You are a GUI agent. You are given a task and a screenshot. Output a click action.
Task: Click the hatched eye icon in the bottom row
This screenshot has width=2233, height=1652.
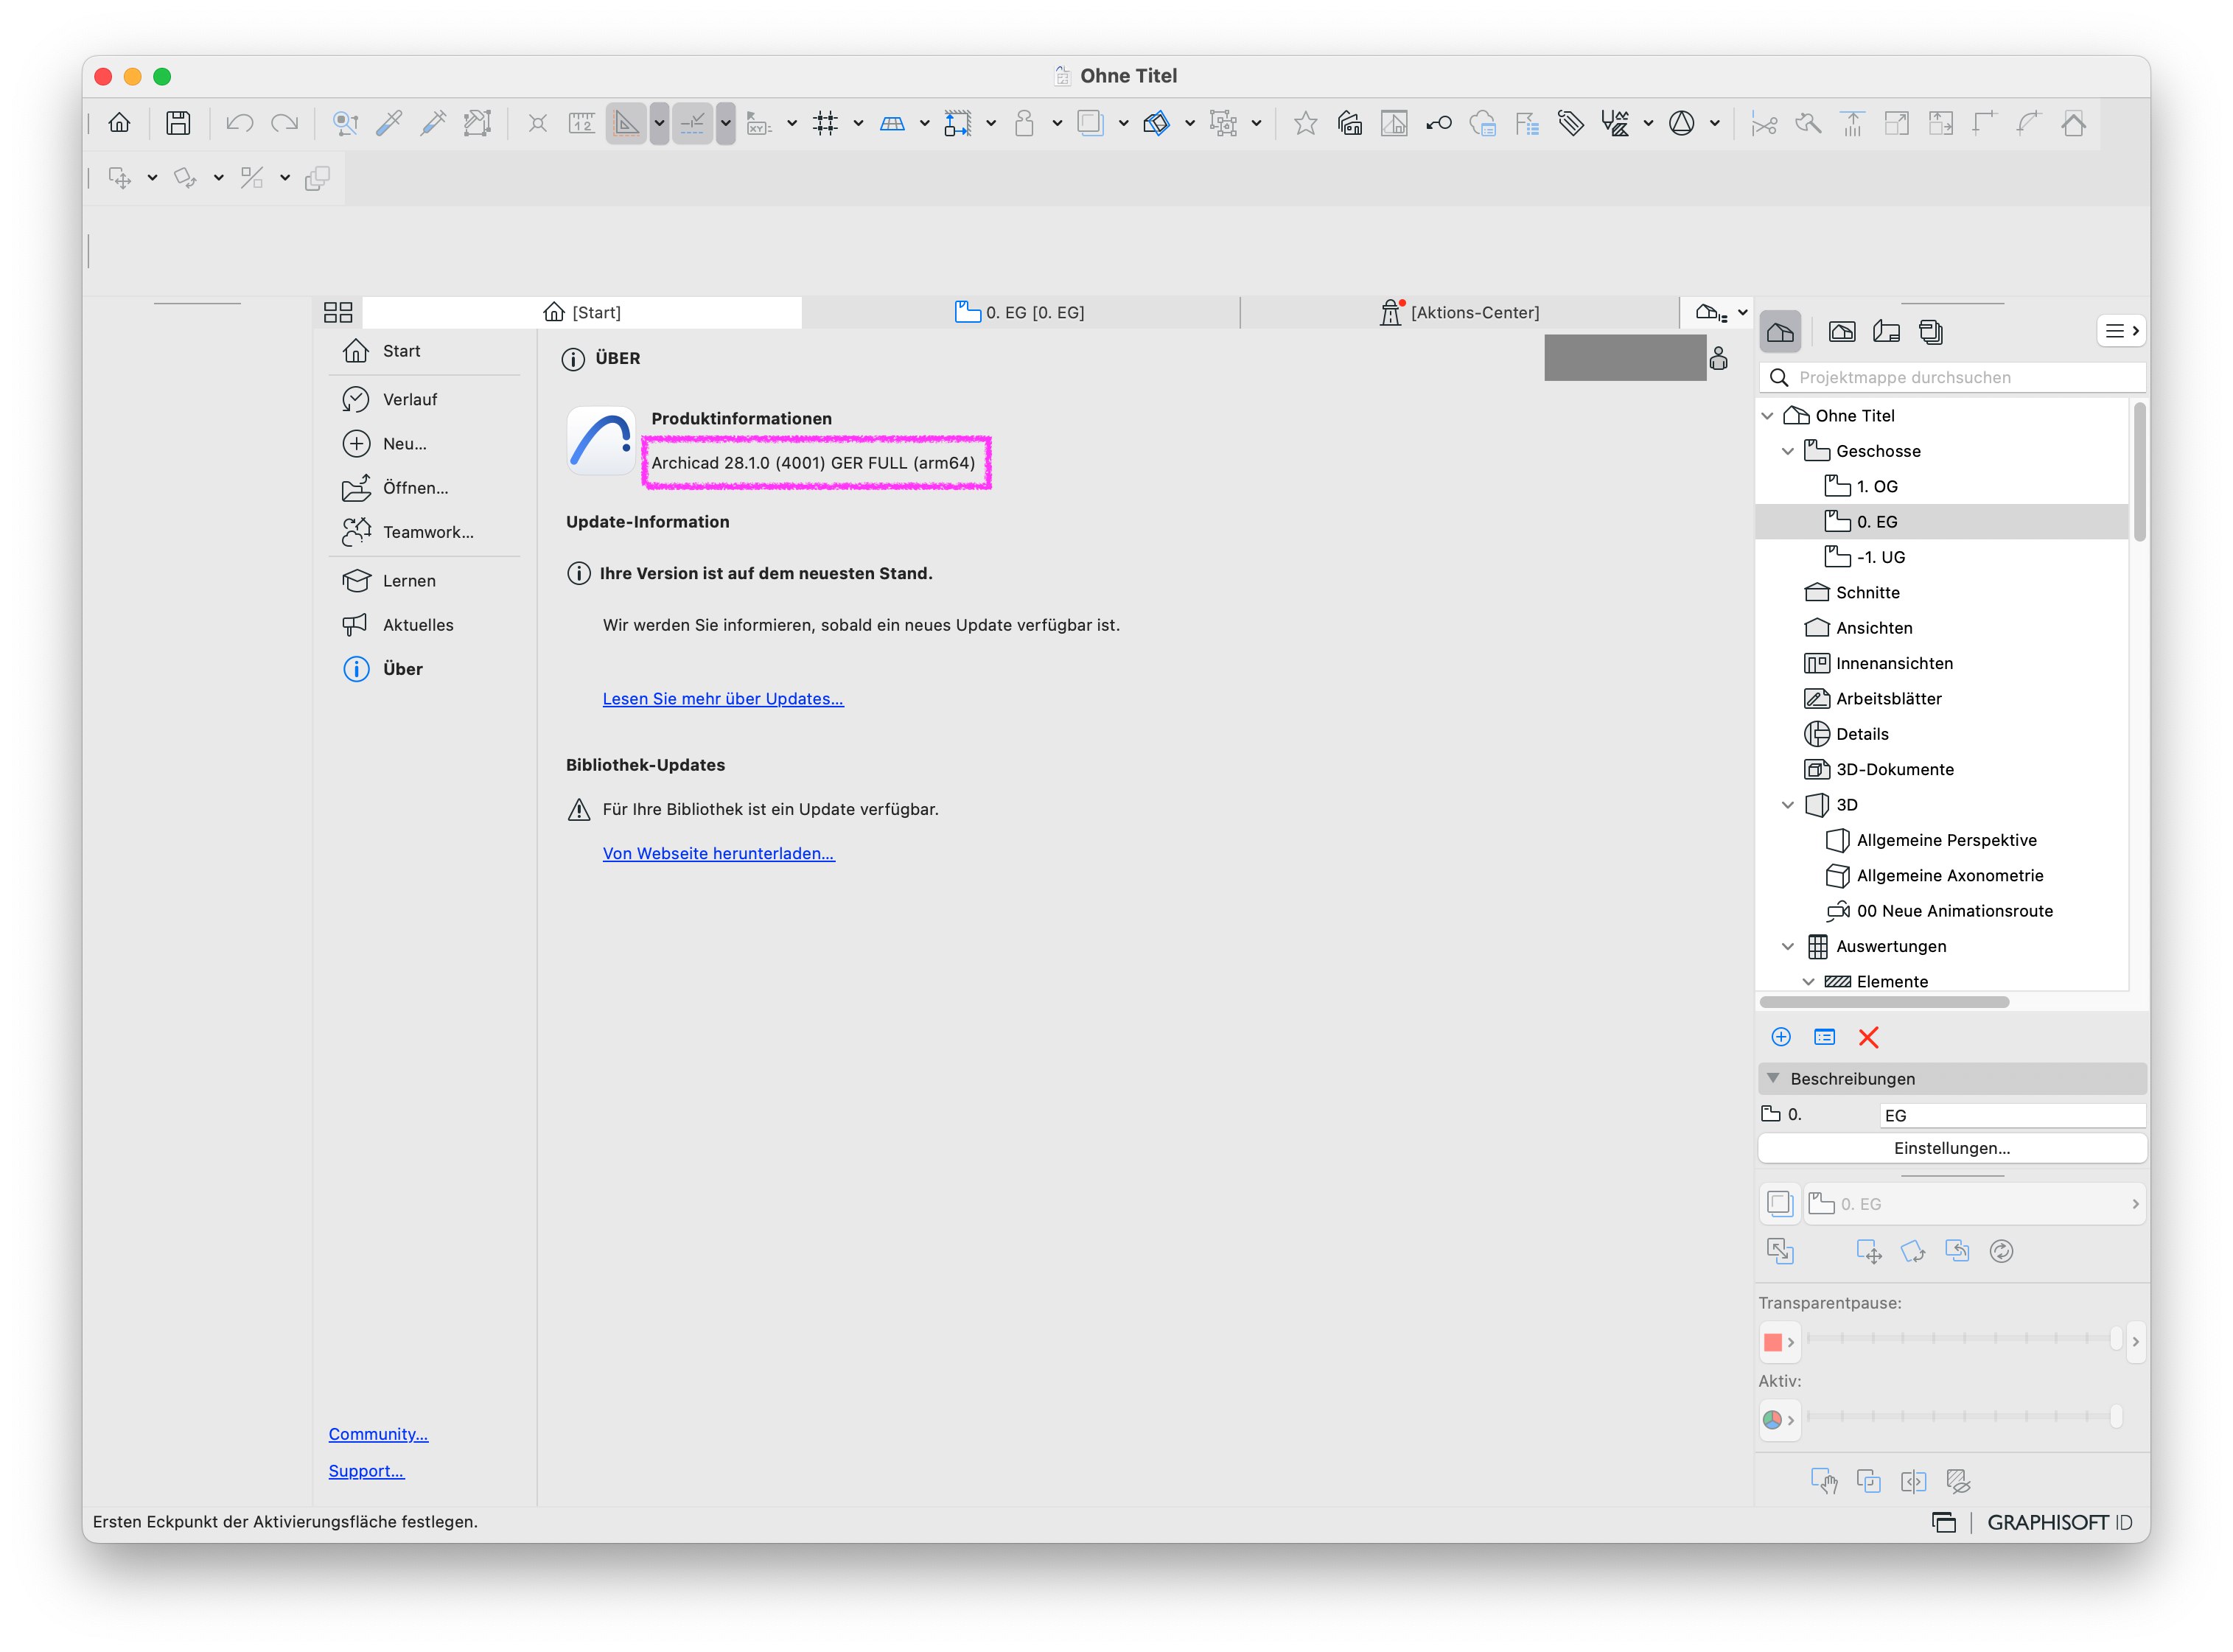click(1958, 1480)
